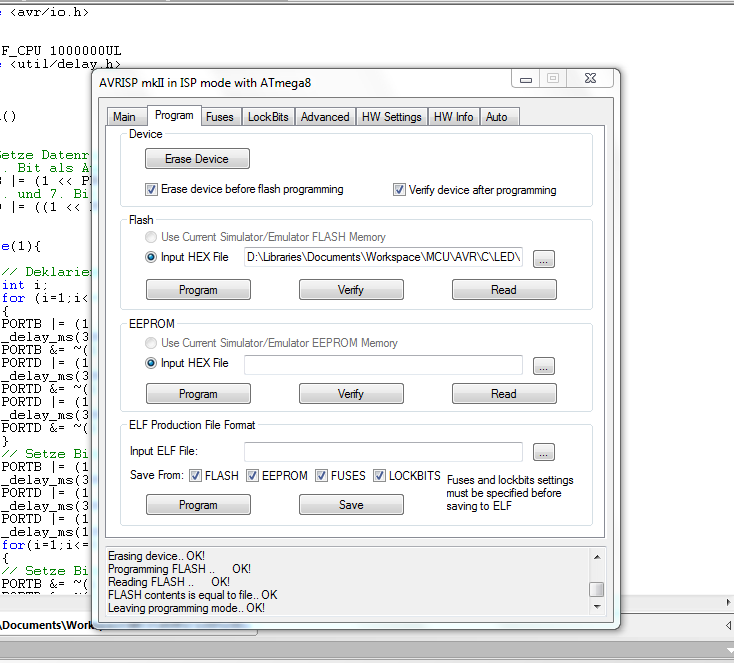The image size is (734, 669).
Task: Switch to the Main tab
Action: [124, 117]
